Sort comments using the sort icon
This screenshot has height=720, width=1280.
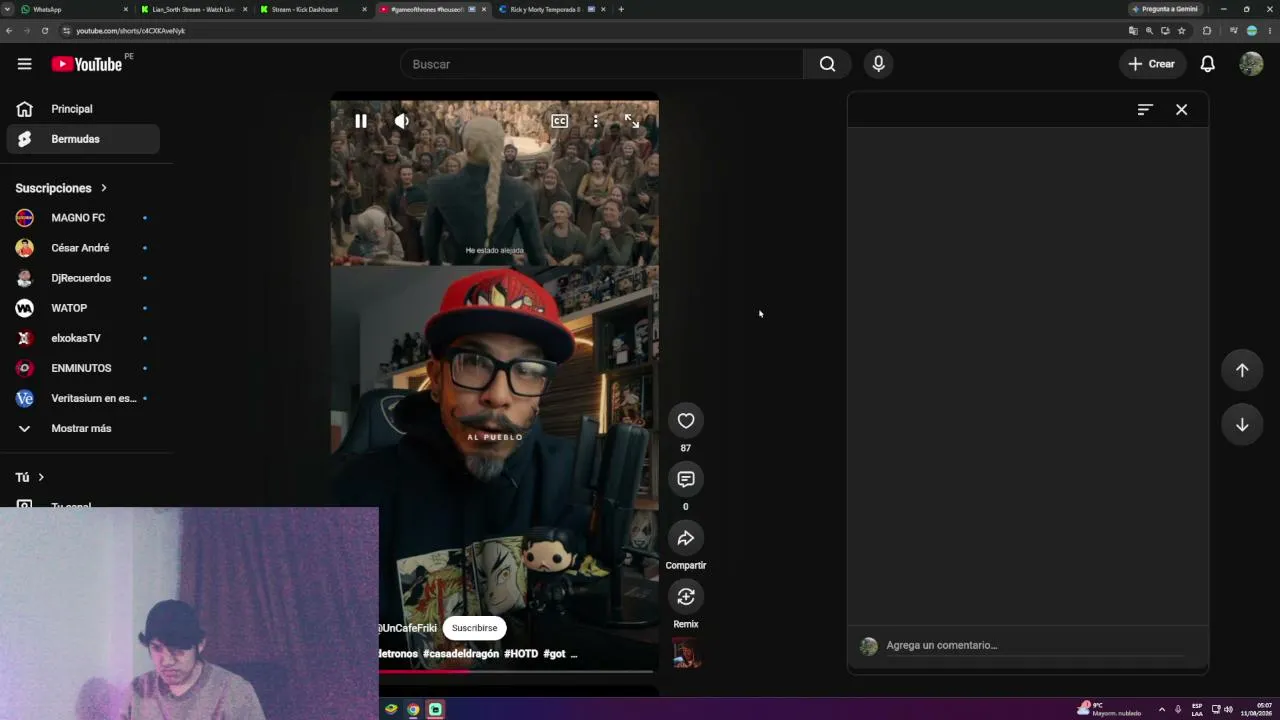click(1145, 109)
